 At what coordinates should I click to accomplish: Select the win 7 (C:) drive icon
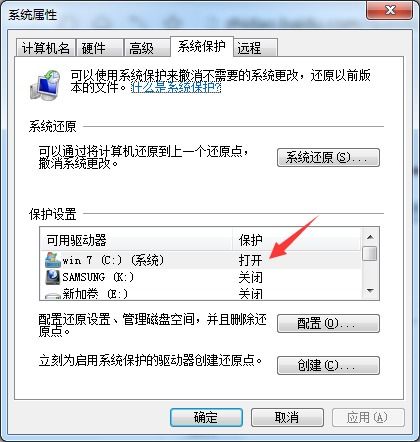[x=53, y=260]
